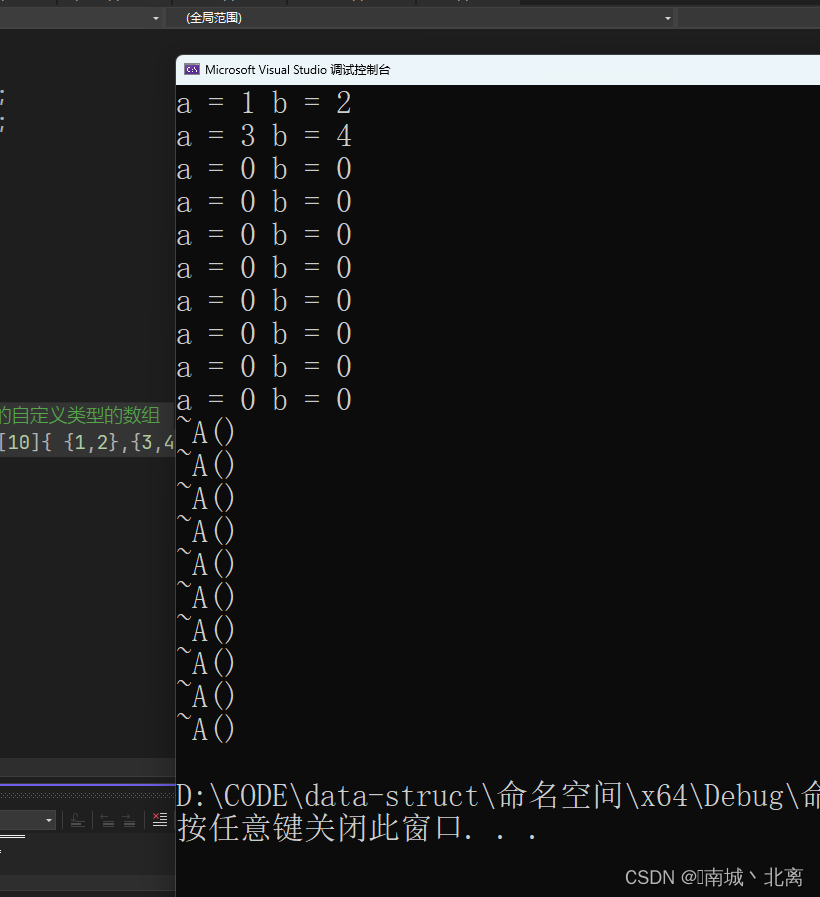Select the previous message navigation icon

[x=107, y=820]
